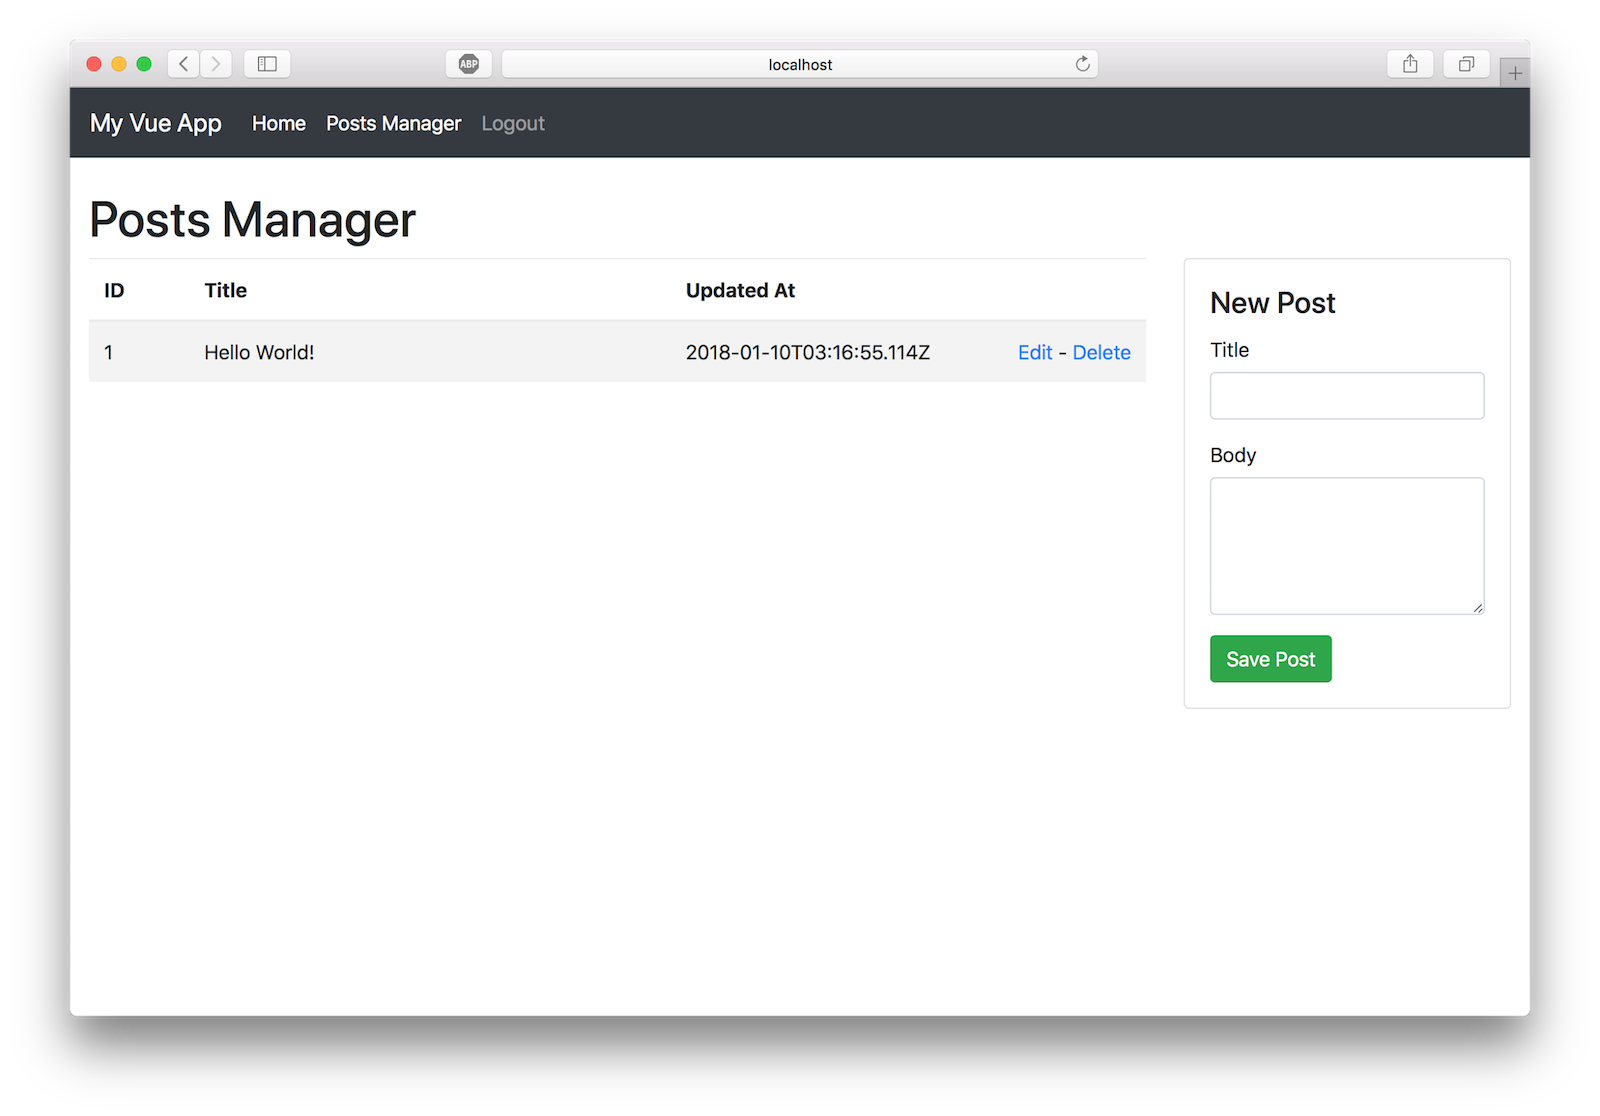Open the Share menu in Safari
Image resolution: width=1600 pixels, height=1116 pixels.
(x=1410, y=63)
